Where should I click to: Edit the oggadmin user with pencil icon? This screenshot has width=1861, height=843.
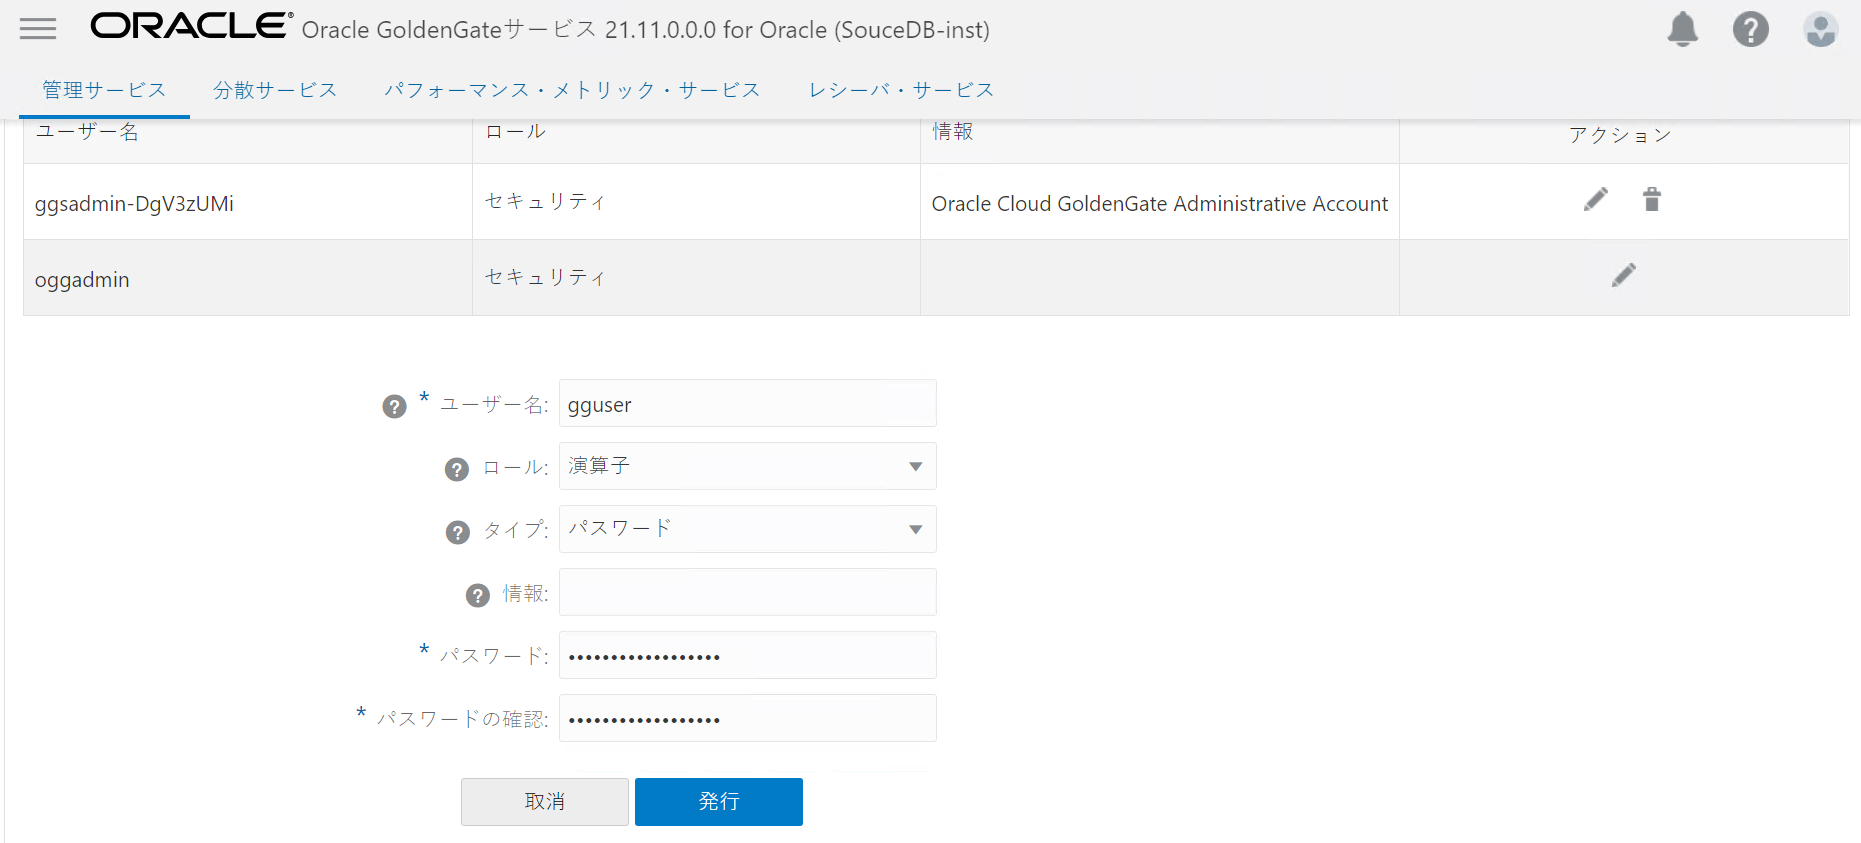pos(1624,276)
